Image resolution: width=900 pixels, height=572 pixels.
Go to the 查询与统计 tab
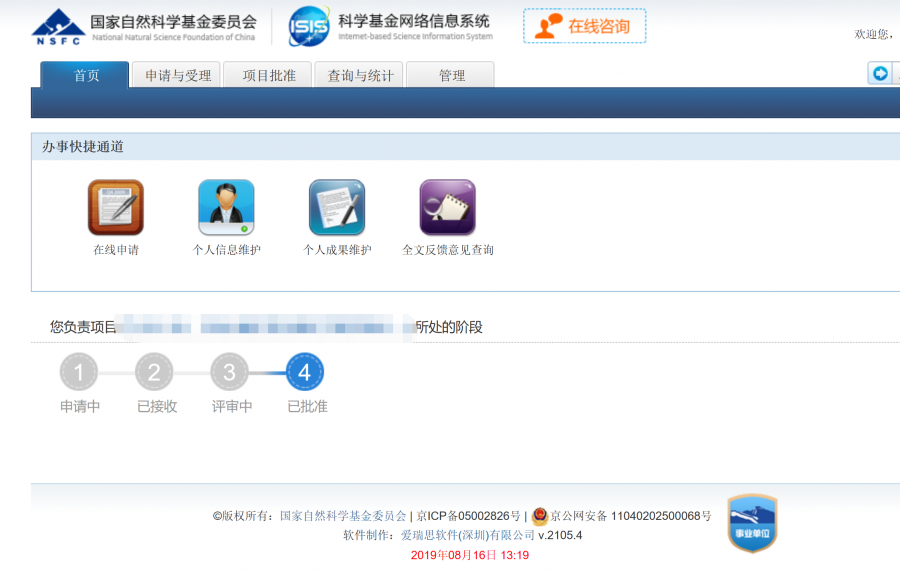click(360, 75)
